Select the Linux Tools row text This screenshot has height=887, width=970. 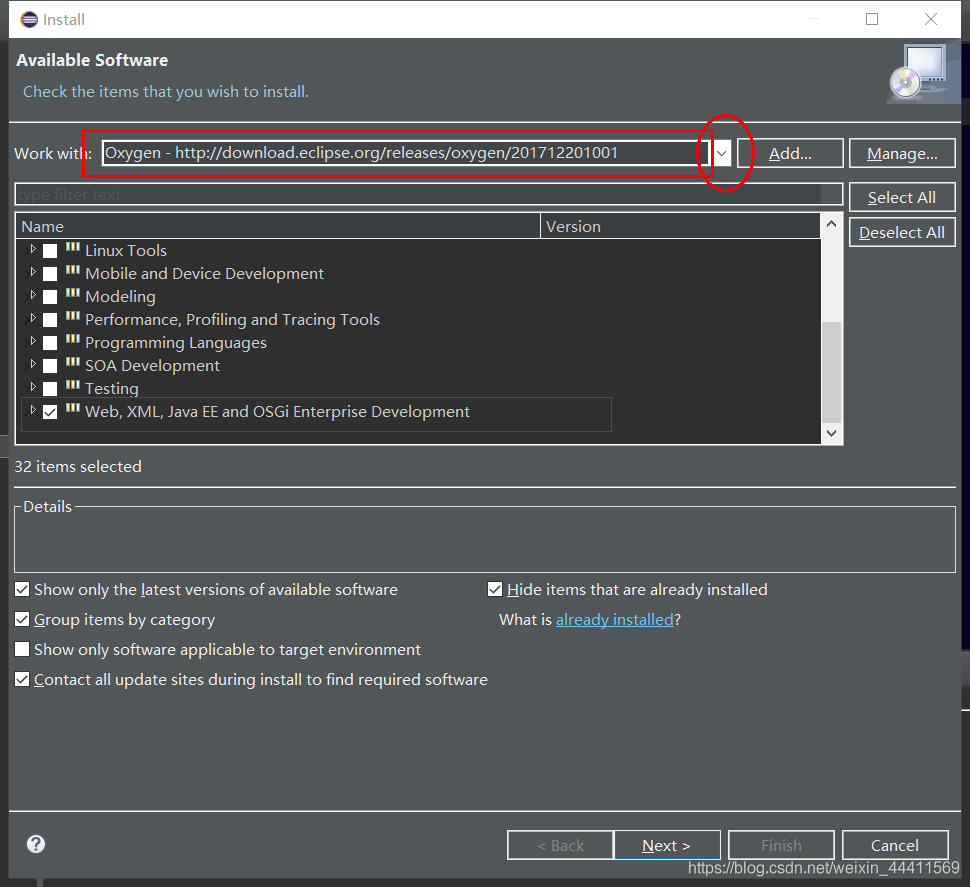(126, 251)
